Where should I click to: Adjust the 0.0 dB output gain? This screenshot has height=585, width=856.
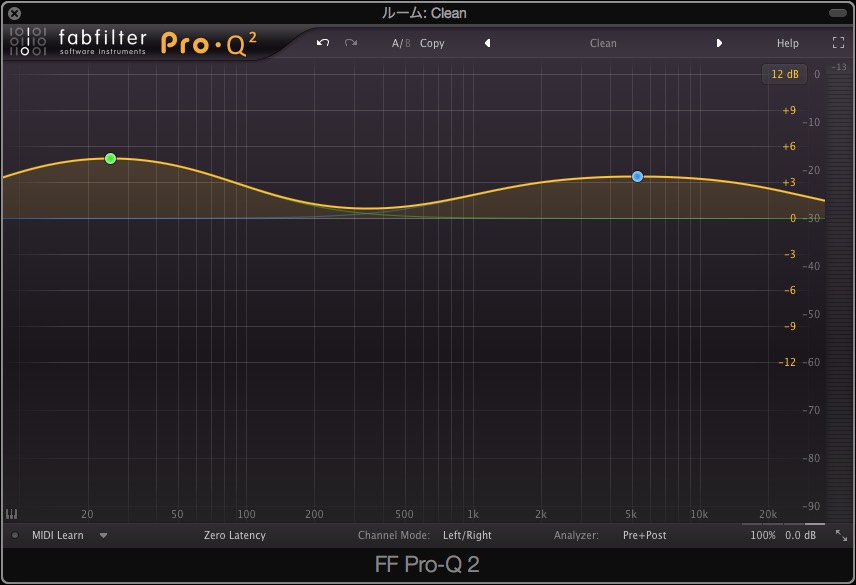800,535
